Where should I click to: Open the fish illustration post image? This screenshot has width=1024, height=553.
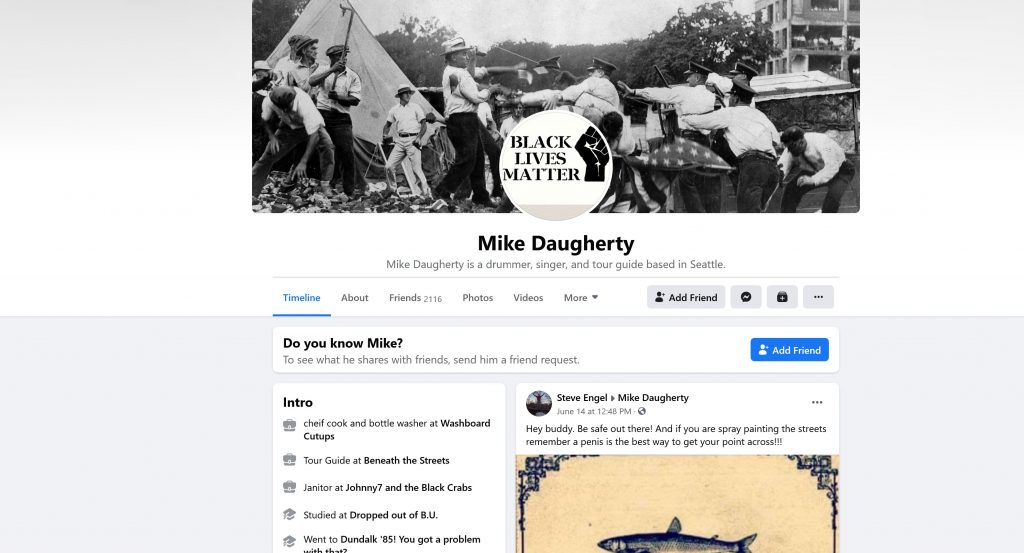tap(677, 504)
